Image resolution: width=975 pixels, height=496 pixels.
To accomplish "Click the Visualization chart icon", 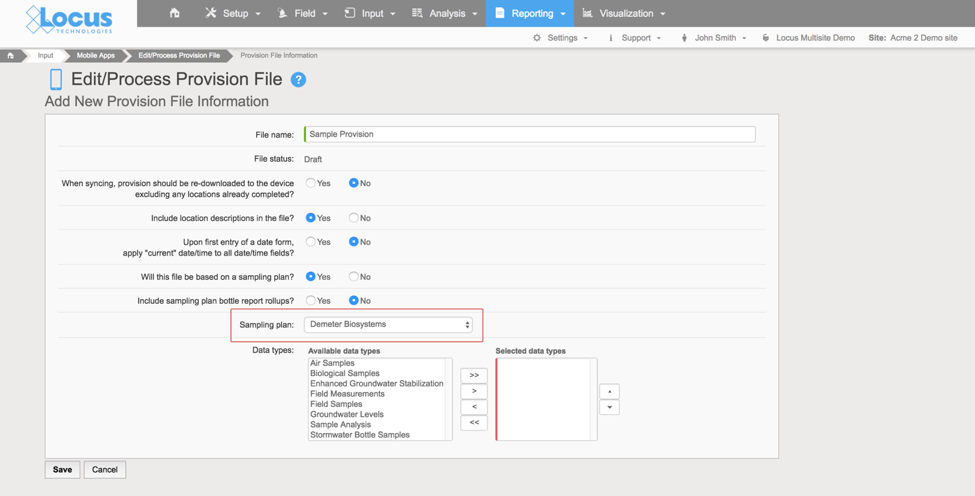I will [587, 13].
